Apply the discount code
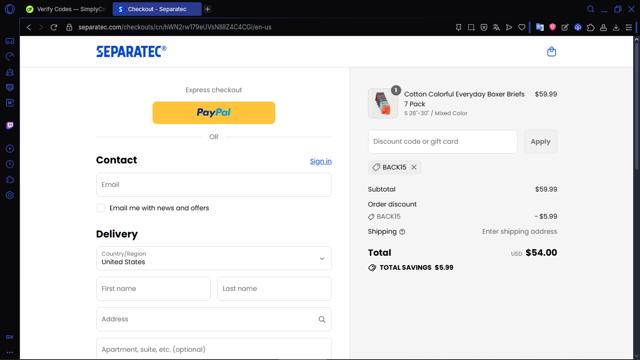 pos(540,142)
